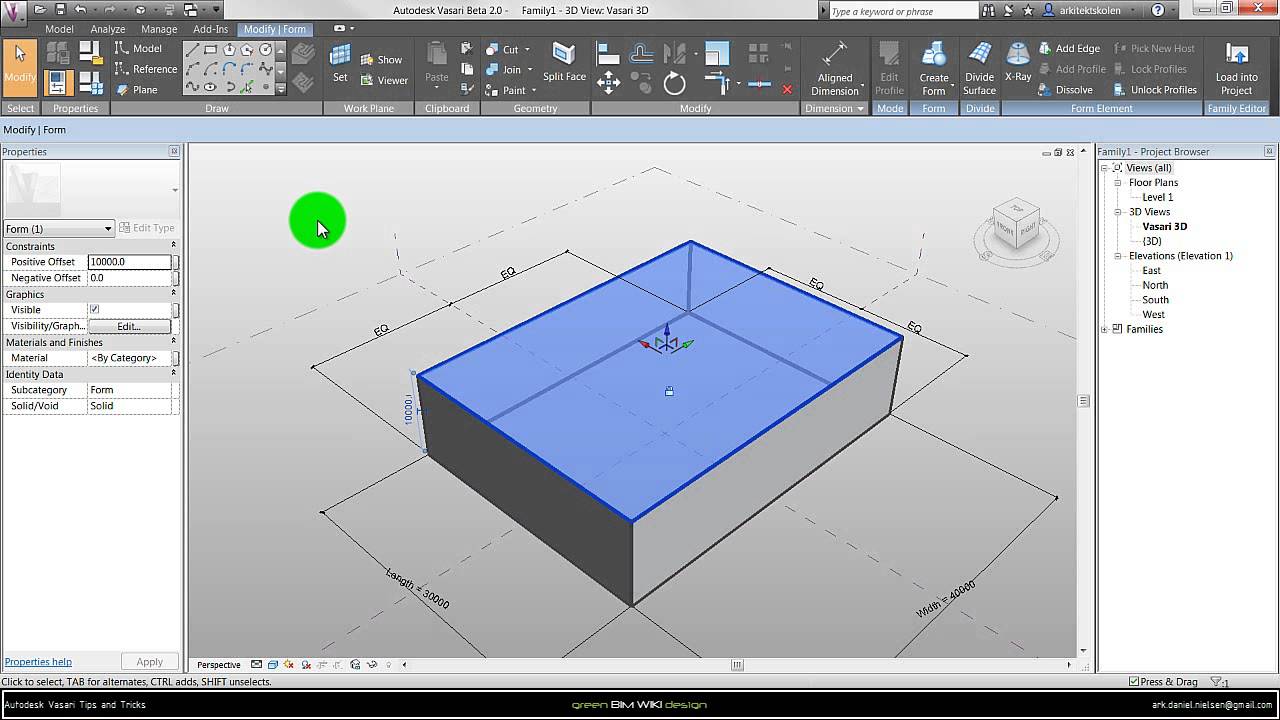
Task: Open the Join dropdown arrow
Action: (x=530, y=70)
